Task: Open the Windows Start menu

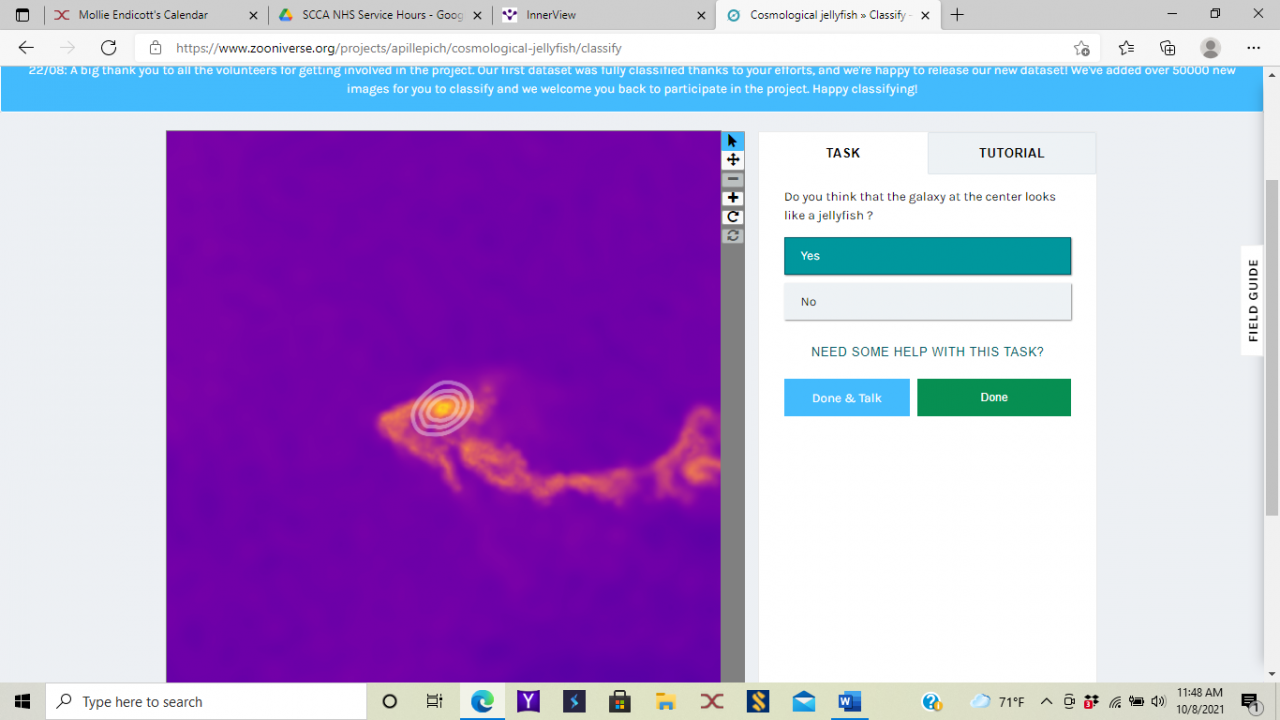Action: (22, 701)
